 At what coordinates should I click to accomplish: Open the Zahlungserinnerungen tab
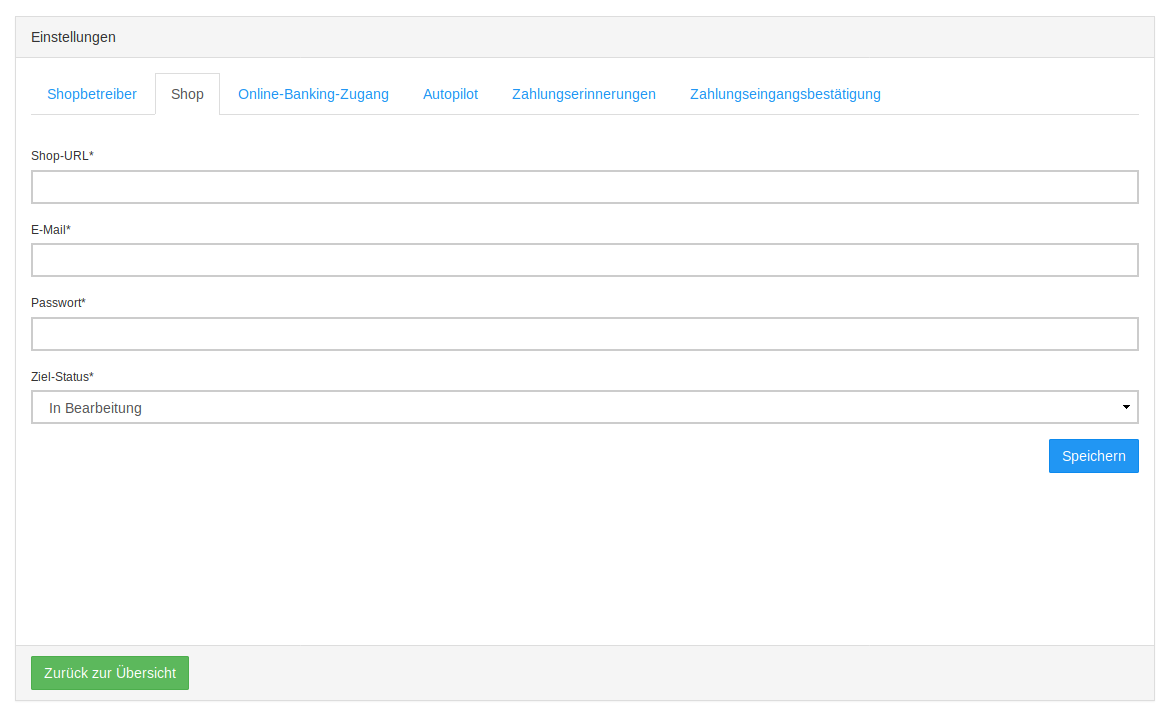pos(584,94)
